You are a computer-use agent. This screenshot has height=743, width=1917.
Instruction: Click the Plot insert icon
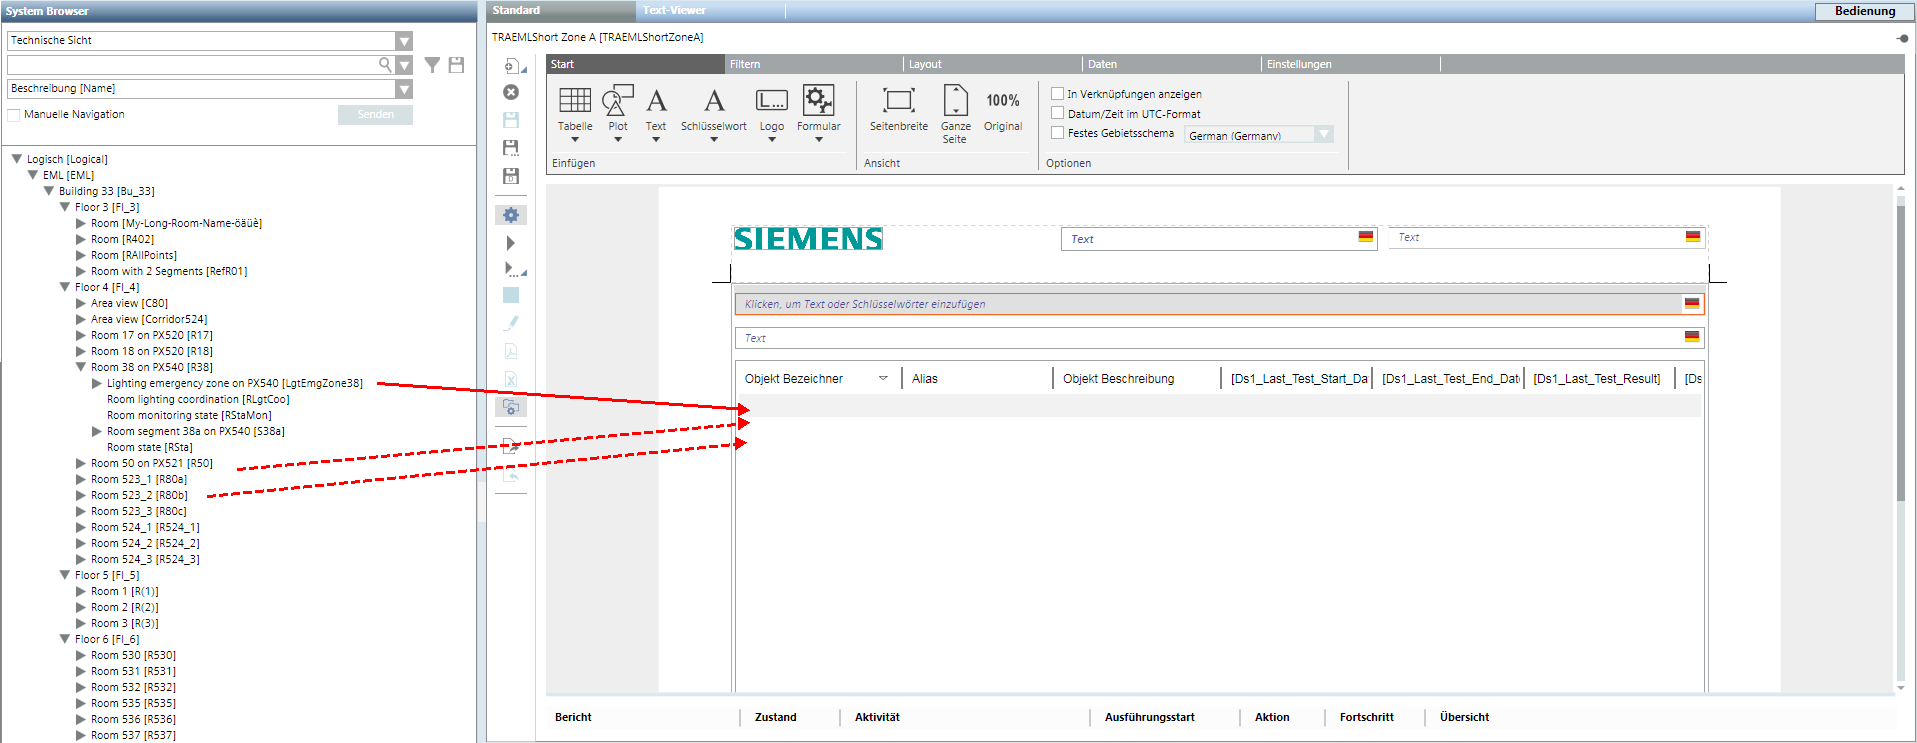pyautogui.click(x=617, y=101)
